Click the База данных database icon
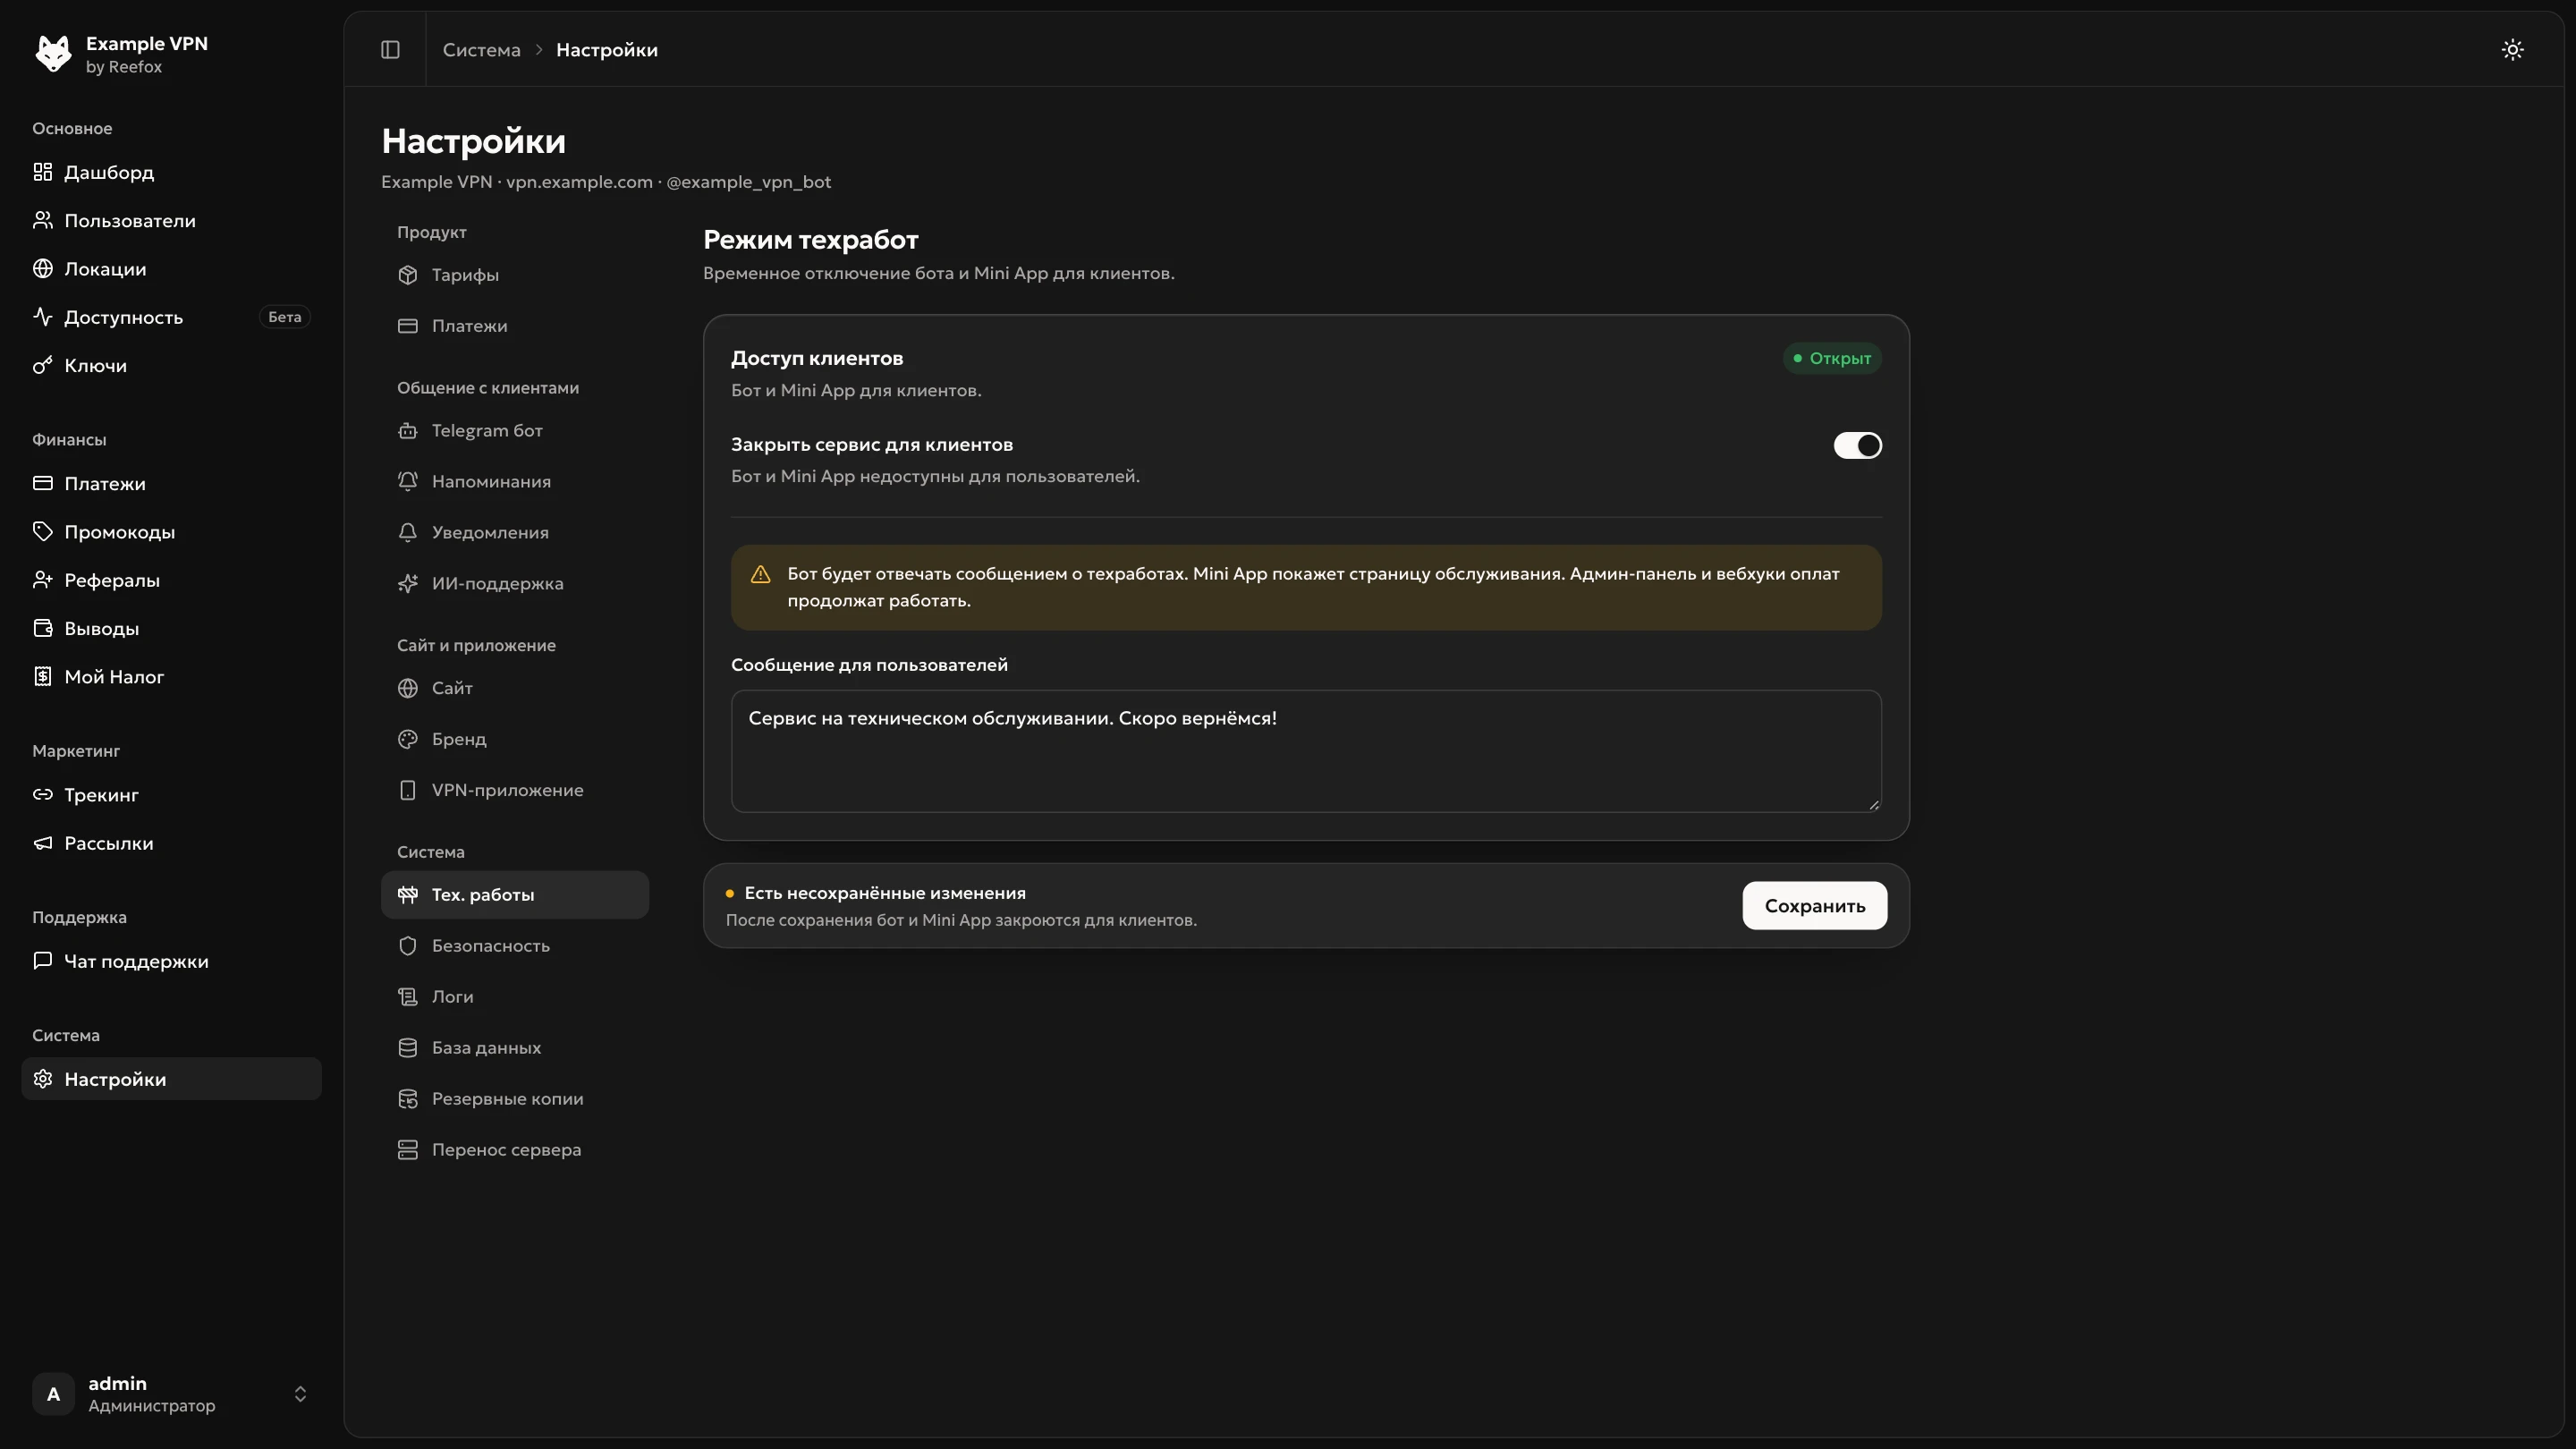Viewport: 2576px width, 1449px height. tap(407, 1048)
